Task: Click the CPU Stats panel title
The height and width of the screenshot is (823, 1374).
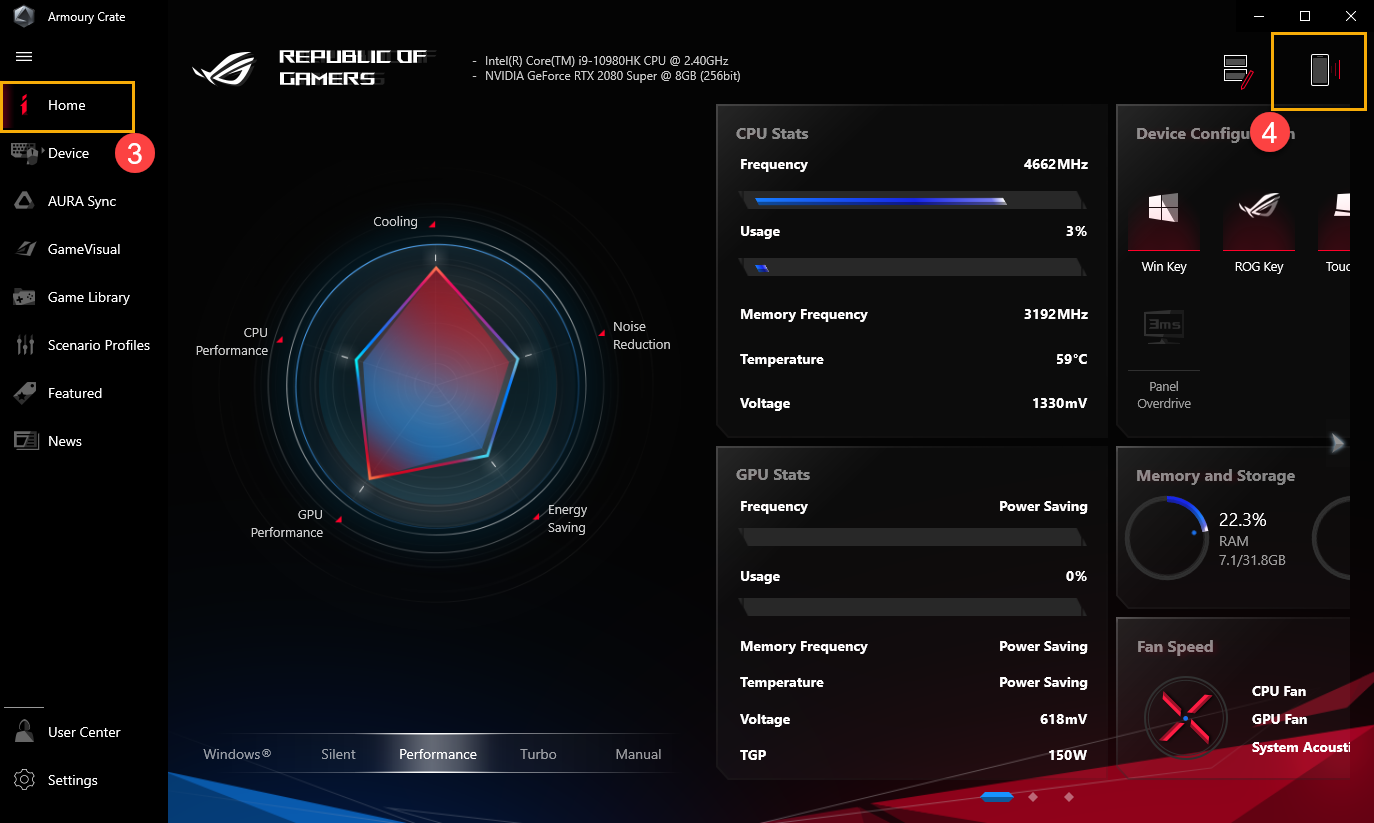Action: (772, 134)
